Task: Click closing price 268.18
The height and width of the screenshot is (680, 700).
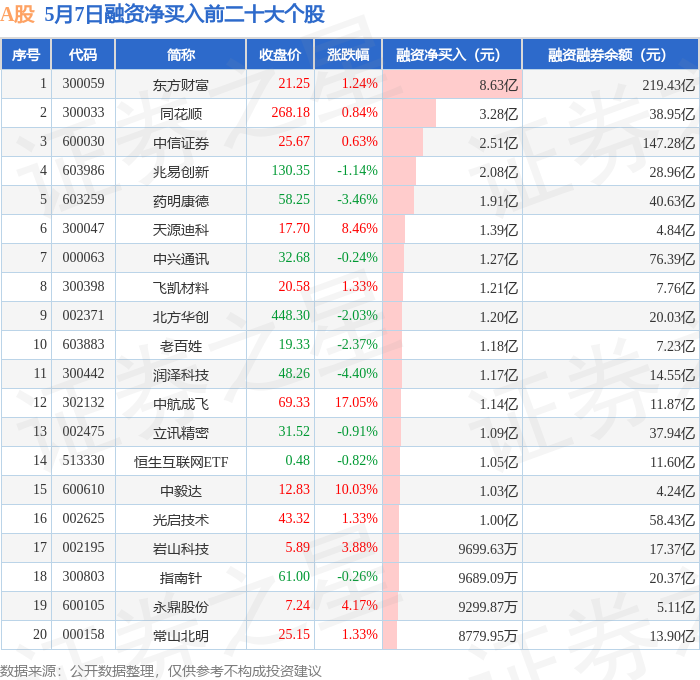Action: coord(291,112)
